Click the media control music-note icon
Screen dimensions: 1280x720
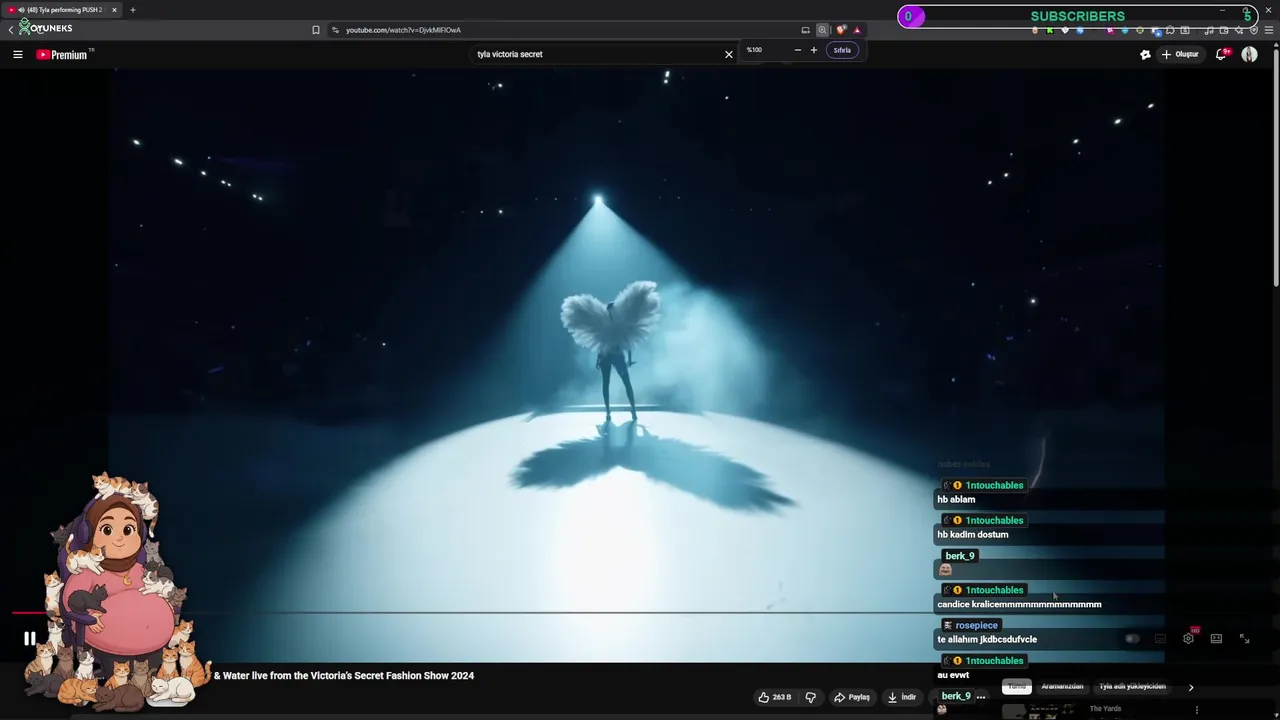1209,30
